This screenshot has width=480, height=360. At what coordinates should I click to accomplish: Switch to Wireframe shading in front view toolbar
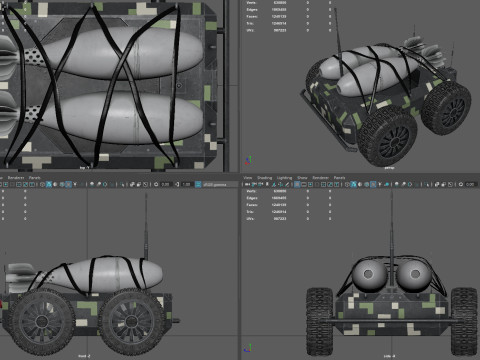(42, 184)
